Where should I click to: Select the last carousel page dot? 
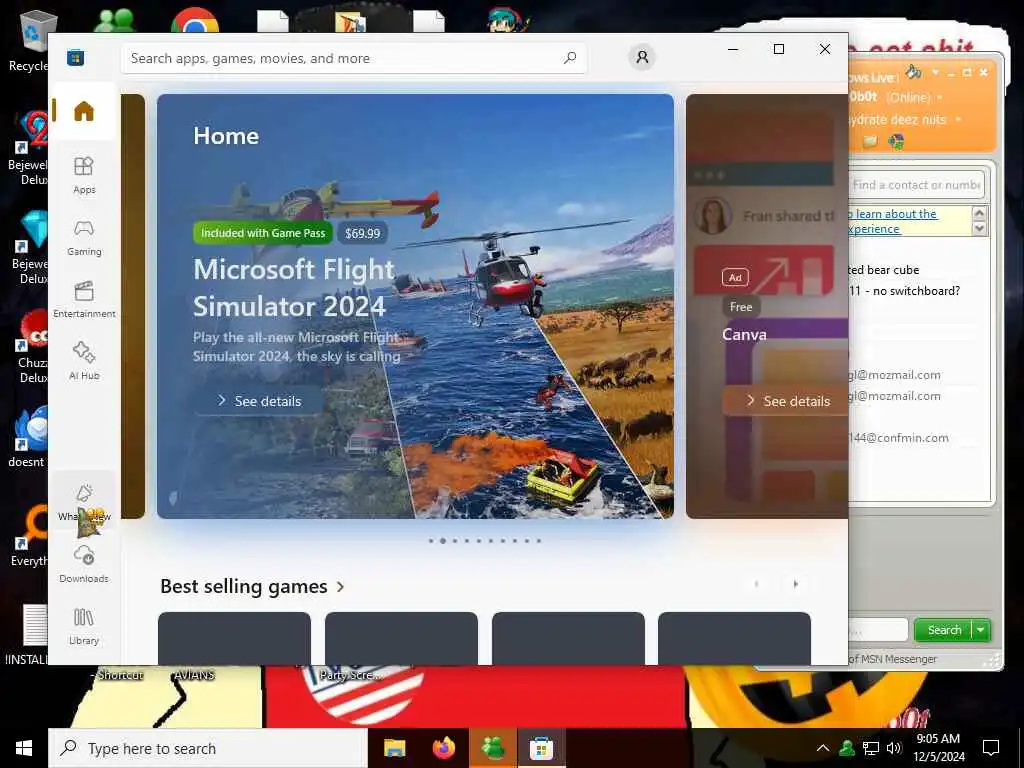pyautogui.click(x=538, y=541)
